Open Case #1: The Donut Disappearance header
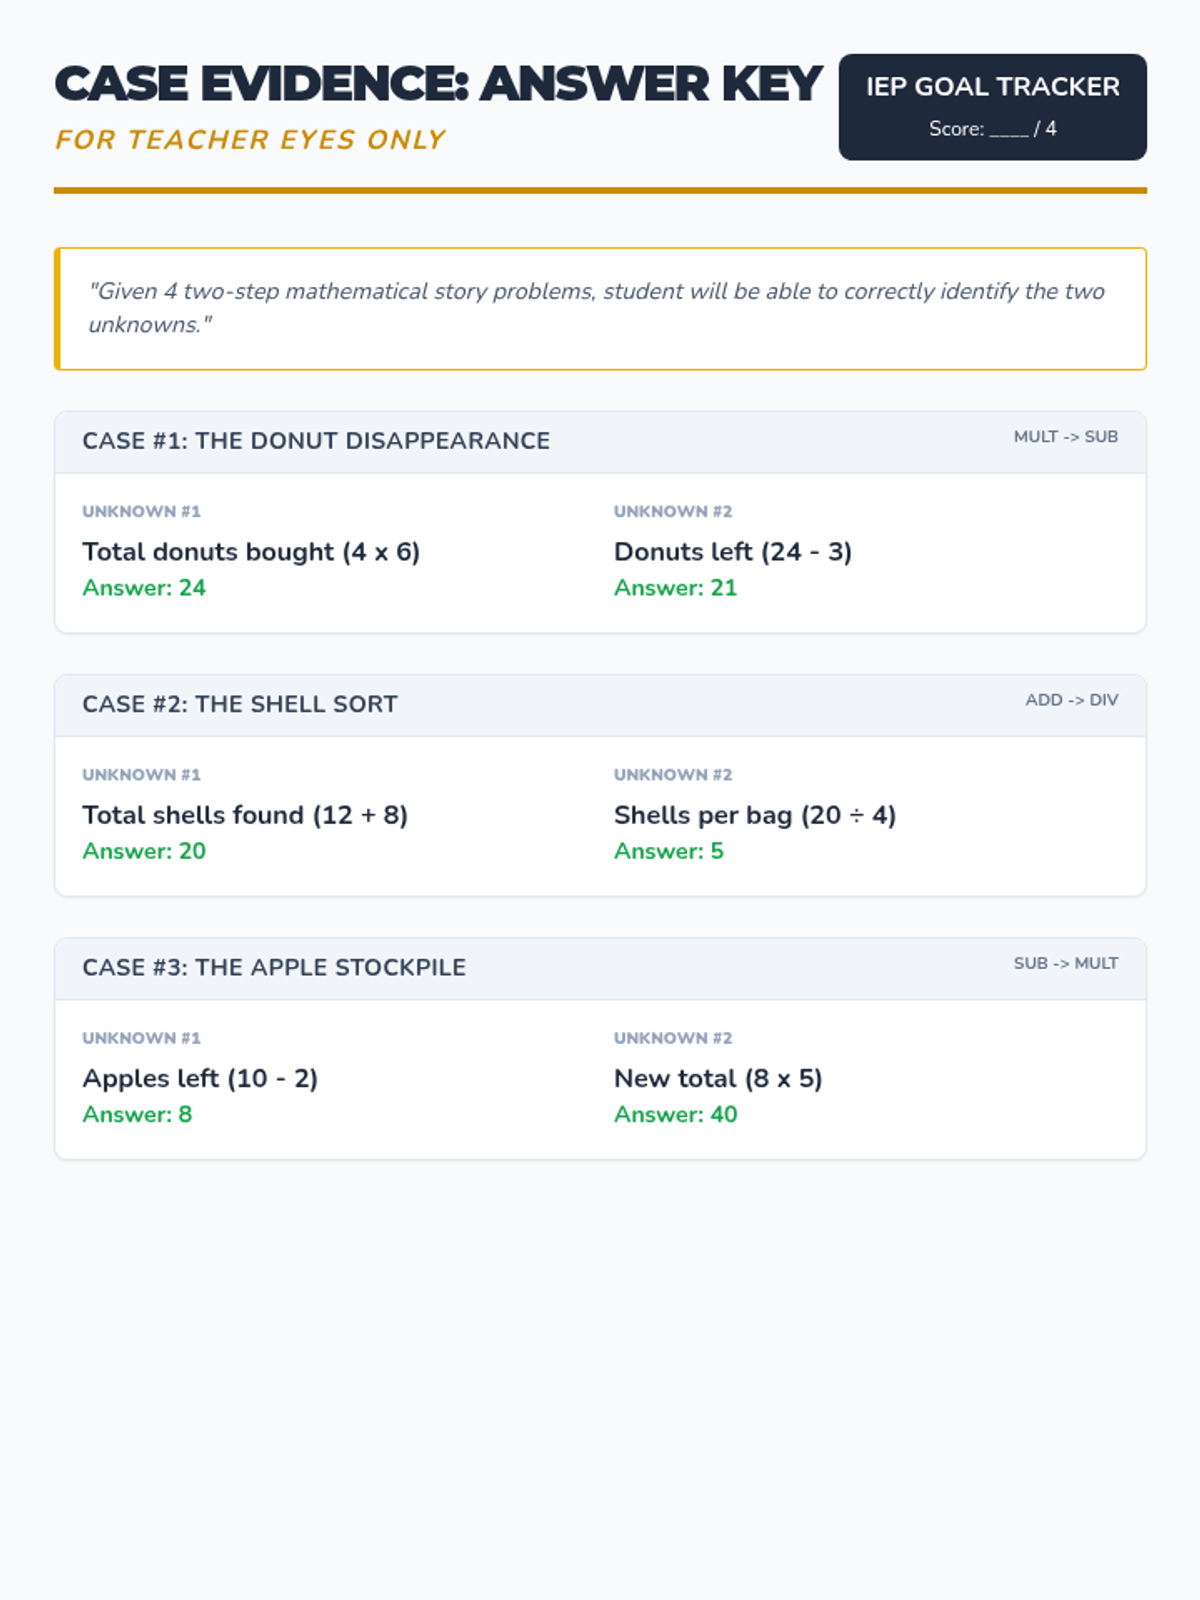 click(316, 441)
